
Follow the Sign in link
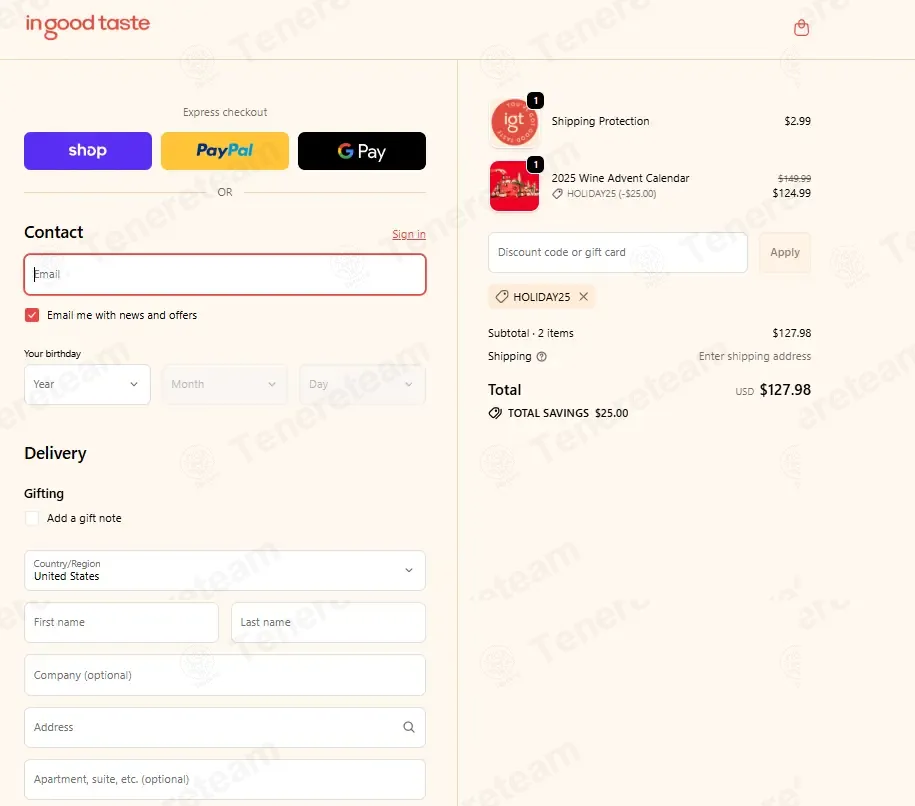tap(408, 234)
